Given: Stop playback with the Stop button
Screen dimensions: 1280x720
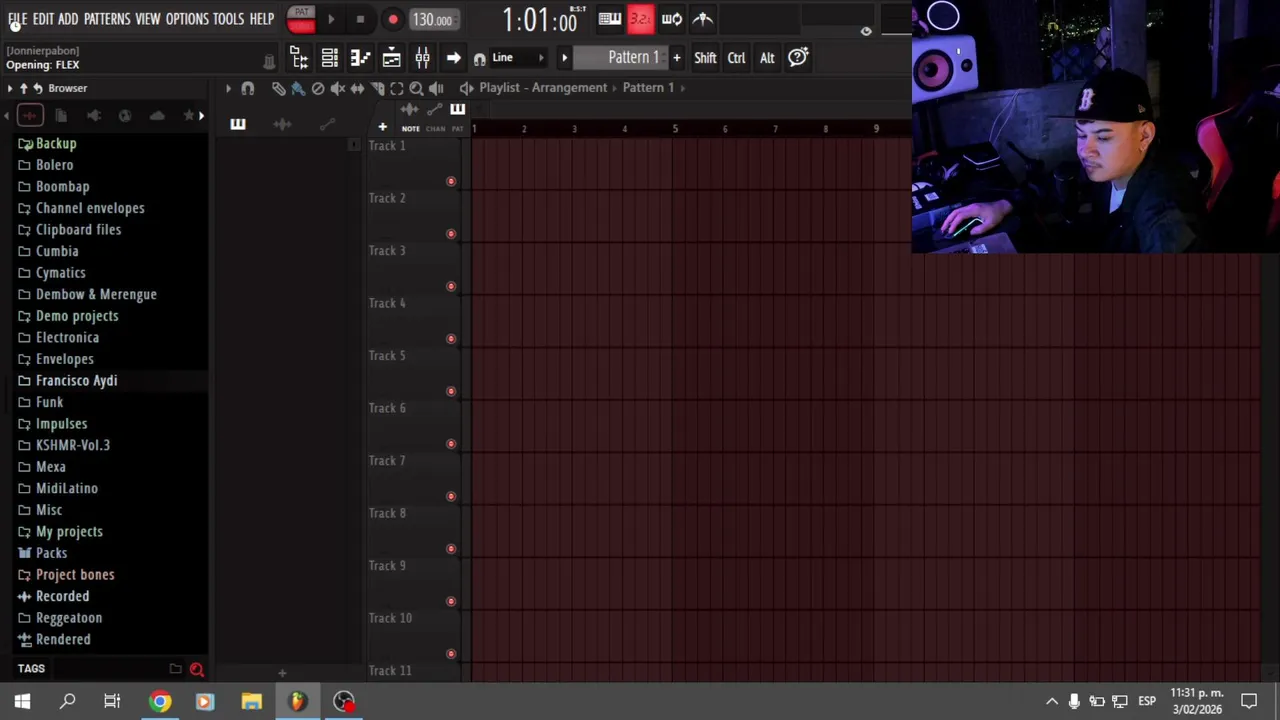Looking at the screenshot, I should (360, 19).
